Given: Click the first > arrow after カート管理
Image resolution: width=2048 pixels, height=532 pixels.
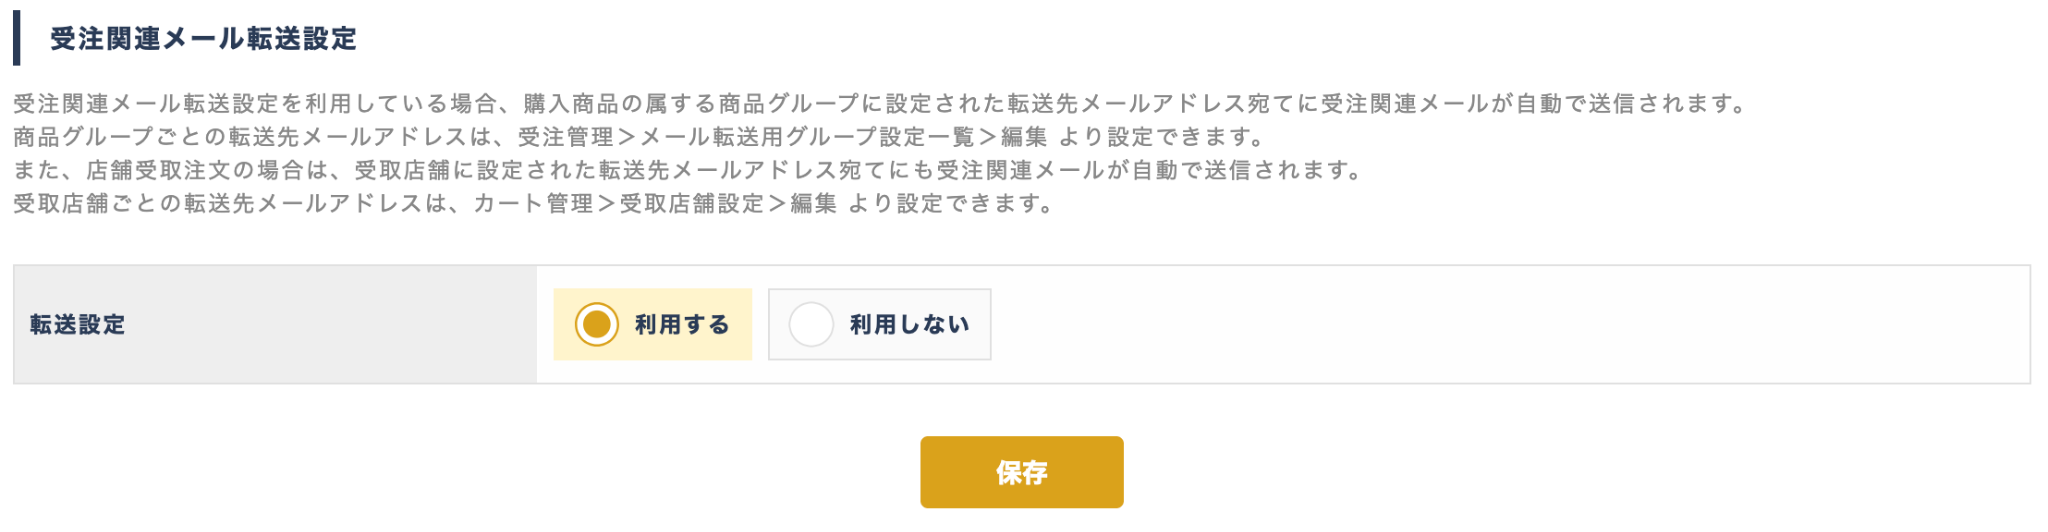Looking at the screenshot, I should tap(607, 204).
